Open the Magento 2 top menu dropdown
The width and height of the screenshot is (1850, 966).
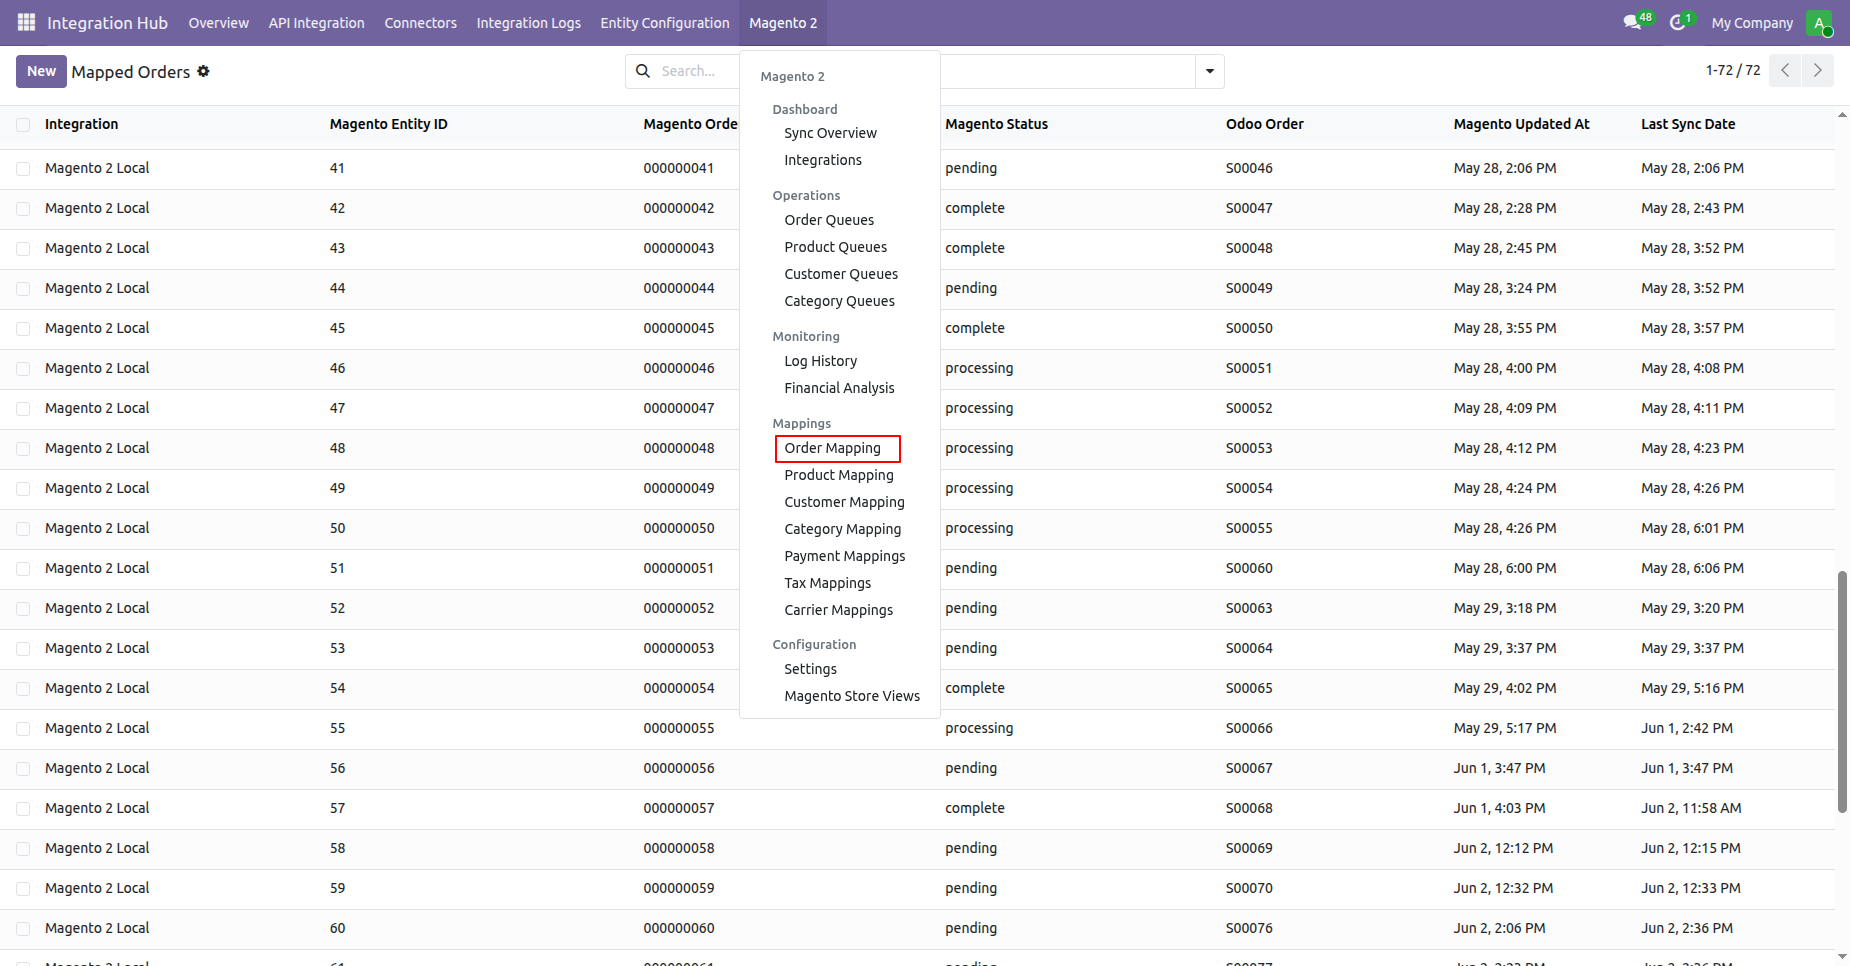[783, 23]
